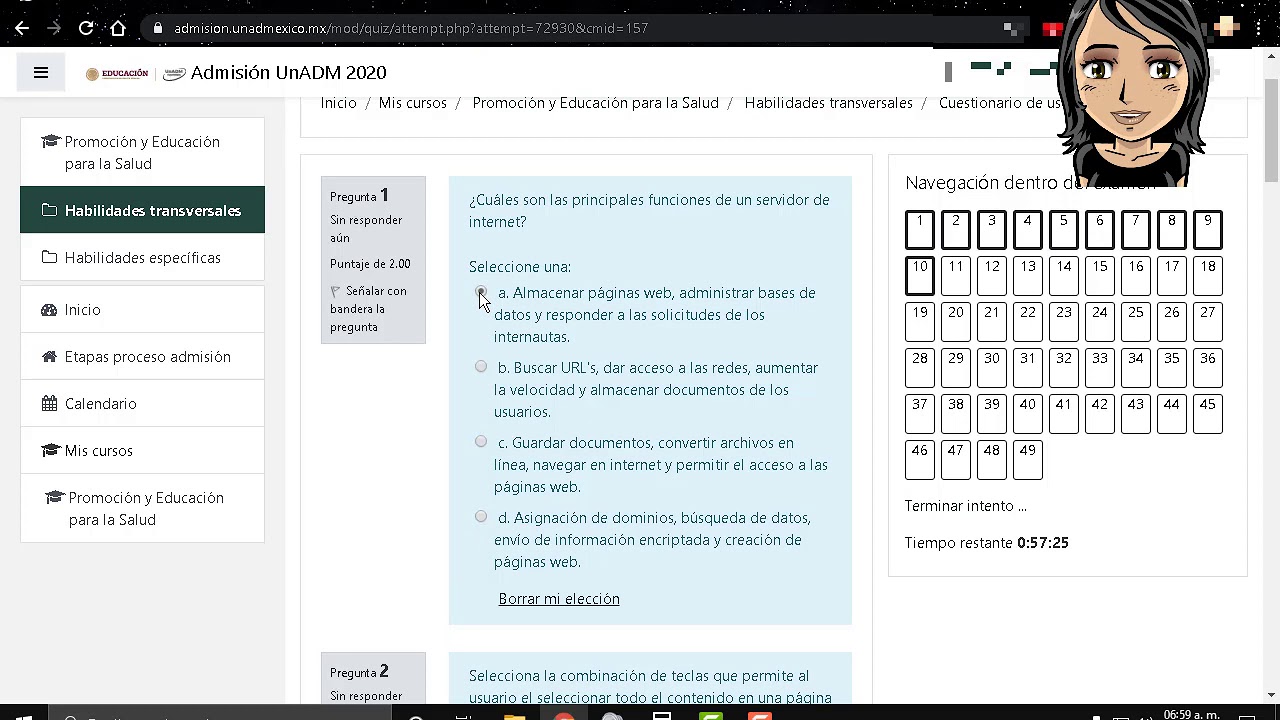Screen dimensions: 1280x720
Task: Open Habilidades transversales in sidebar
Action: 142,210
